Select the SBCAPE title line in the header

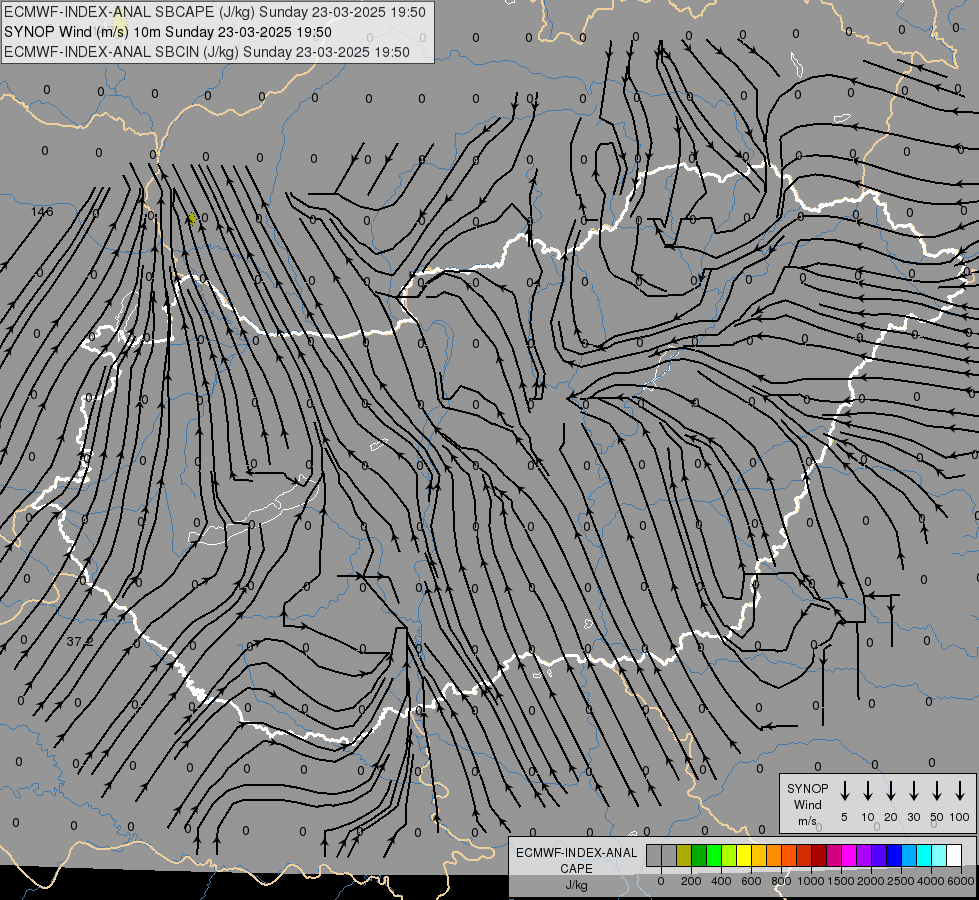click(x=215, y=12)
